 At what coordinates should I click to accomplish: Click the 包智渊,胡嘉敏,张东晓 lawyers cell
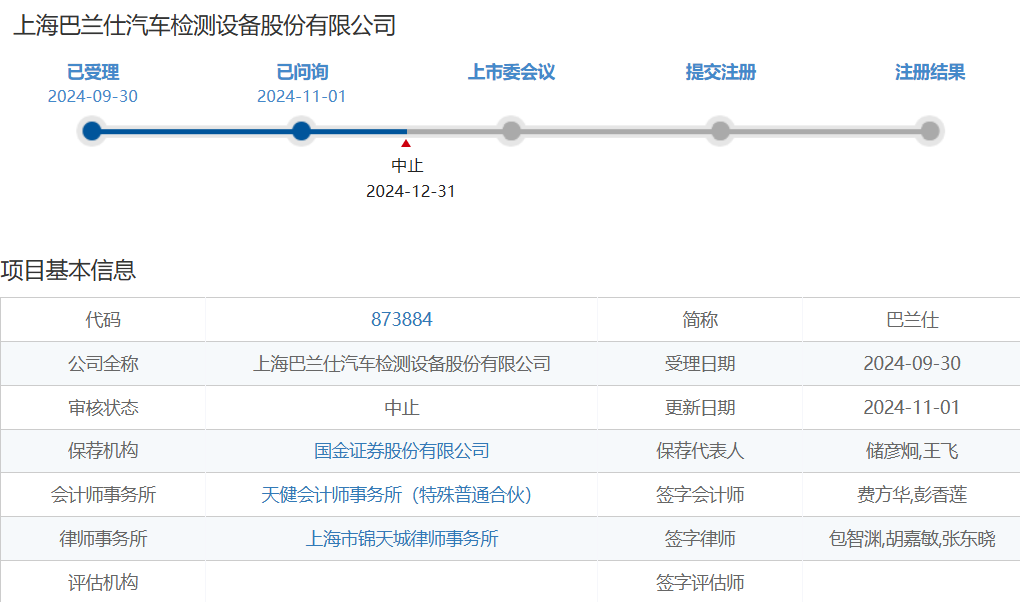(911, 539)
